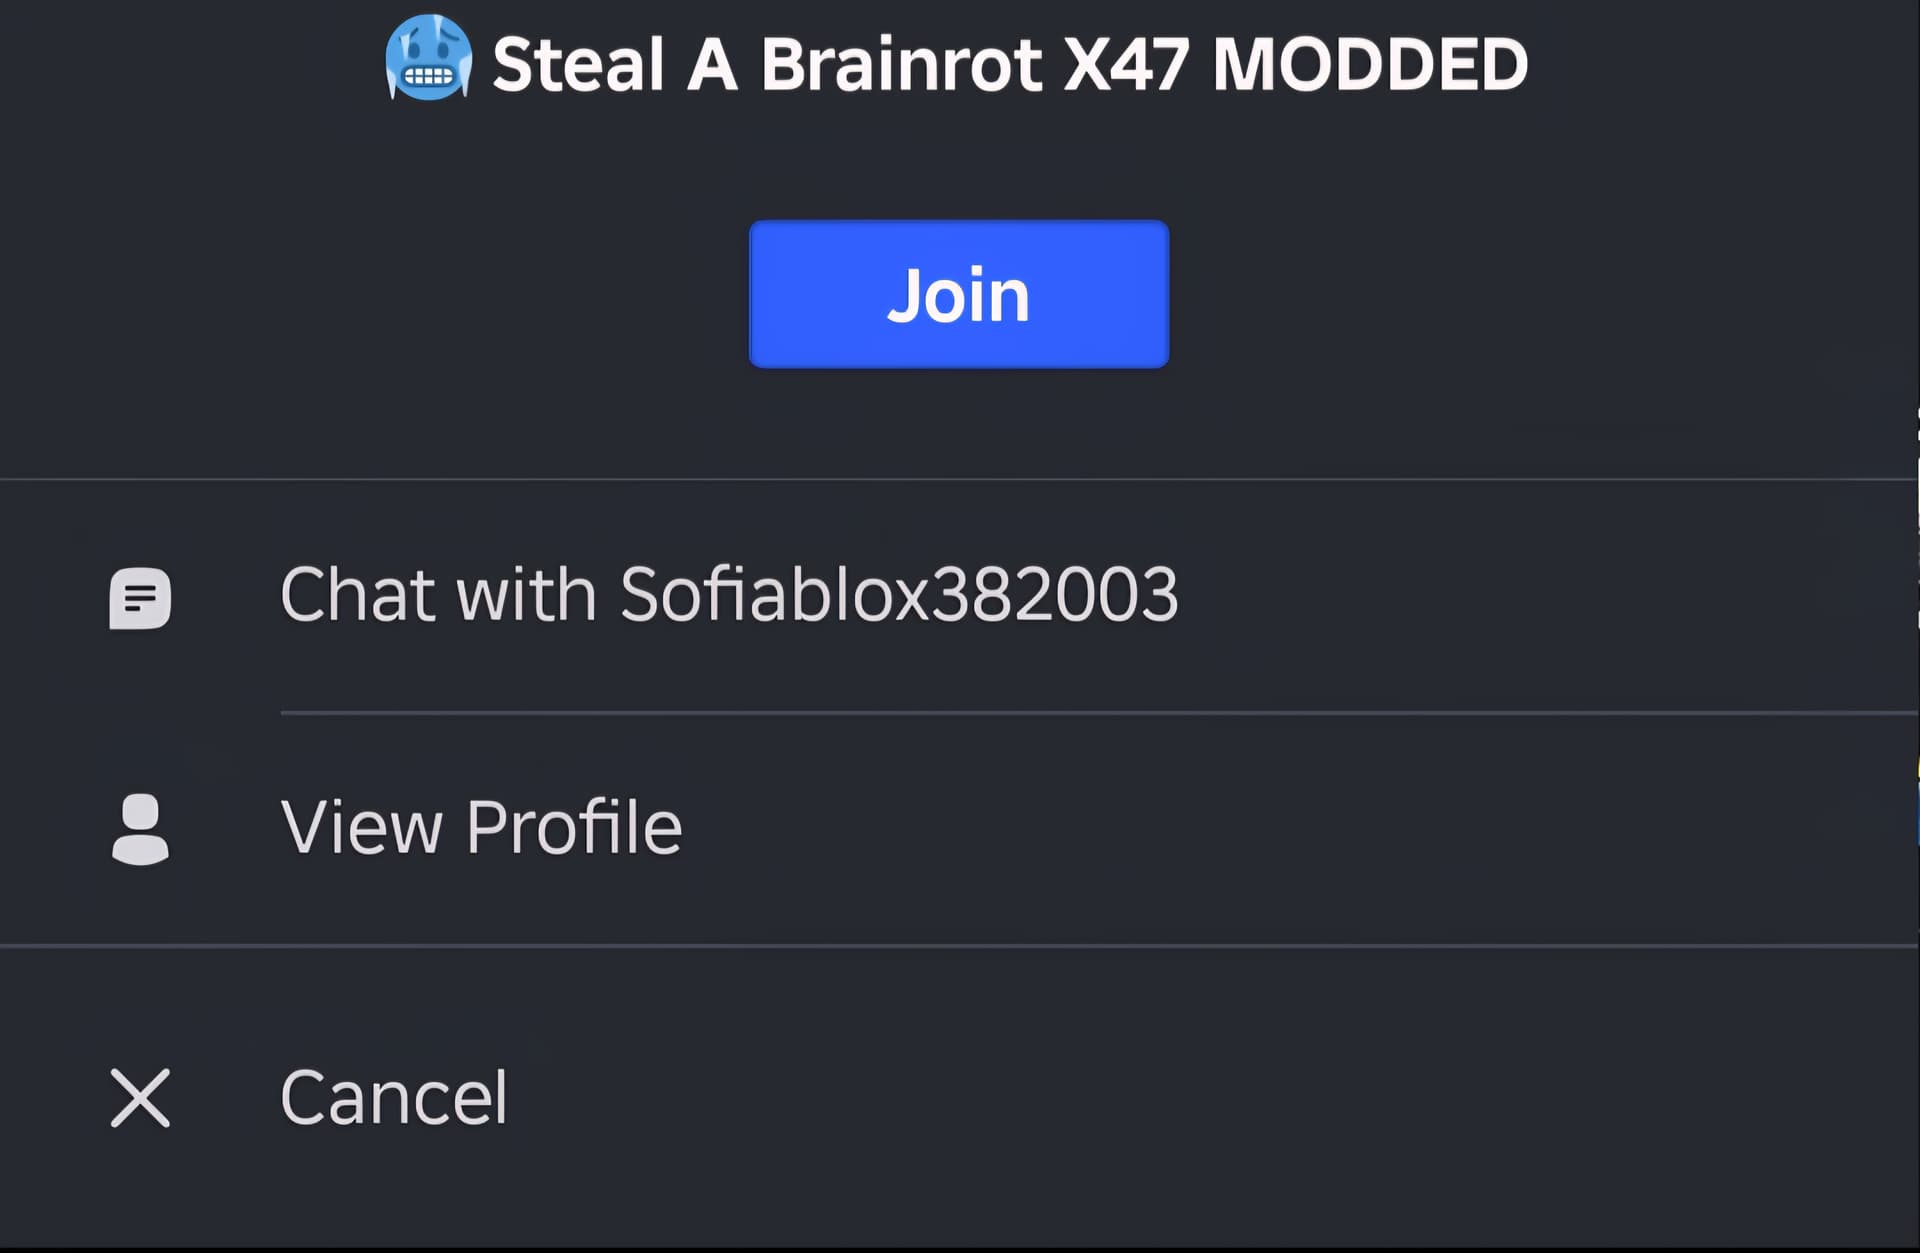Click the blue-faced emoji before the title
Screen dimensions: 1920x1253
429,58
